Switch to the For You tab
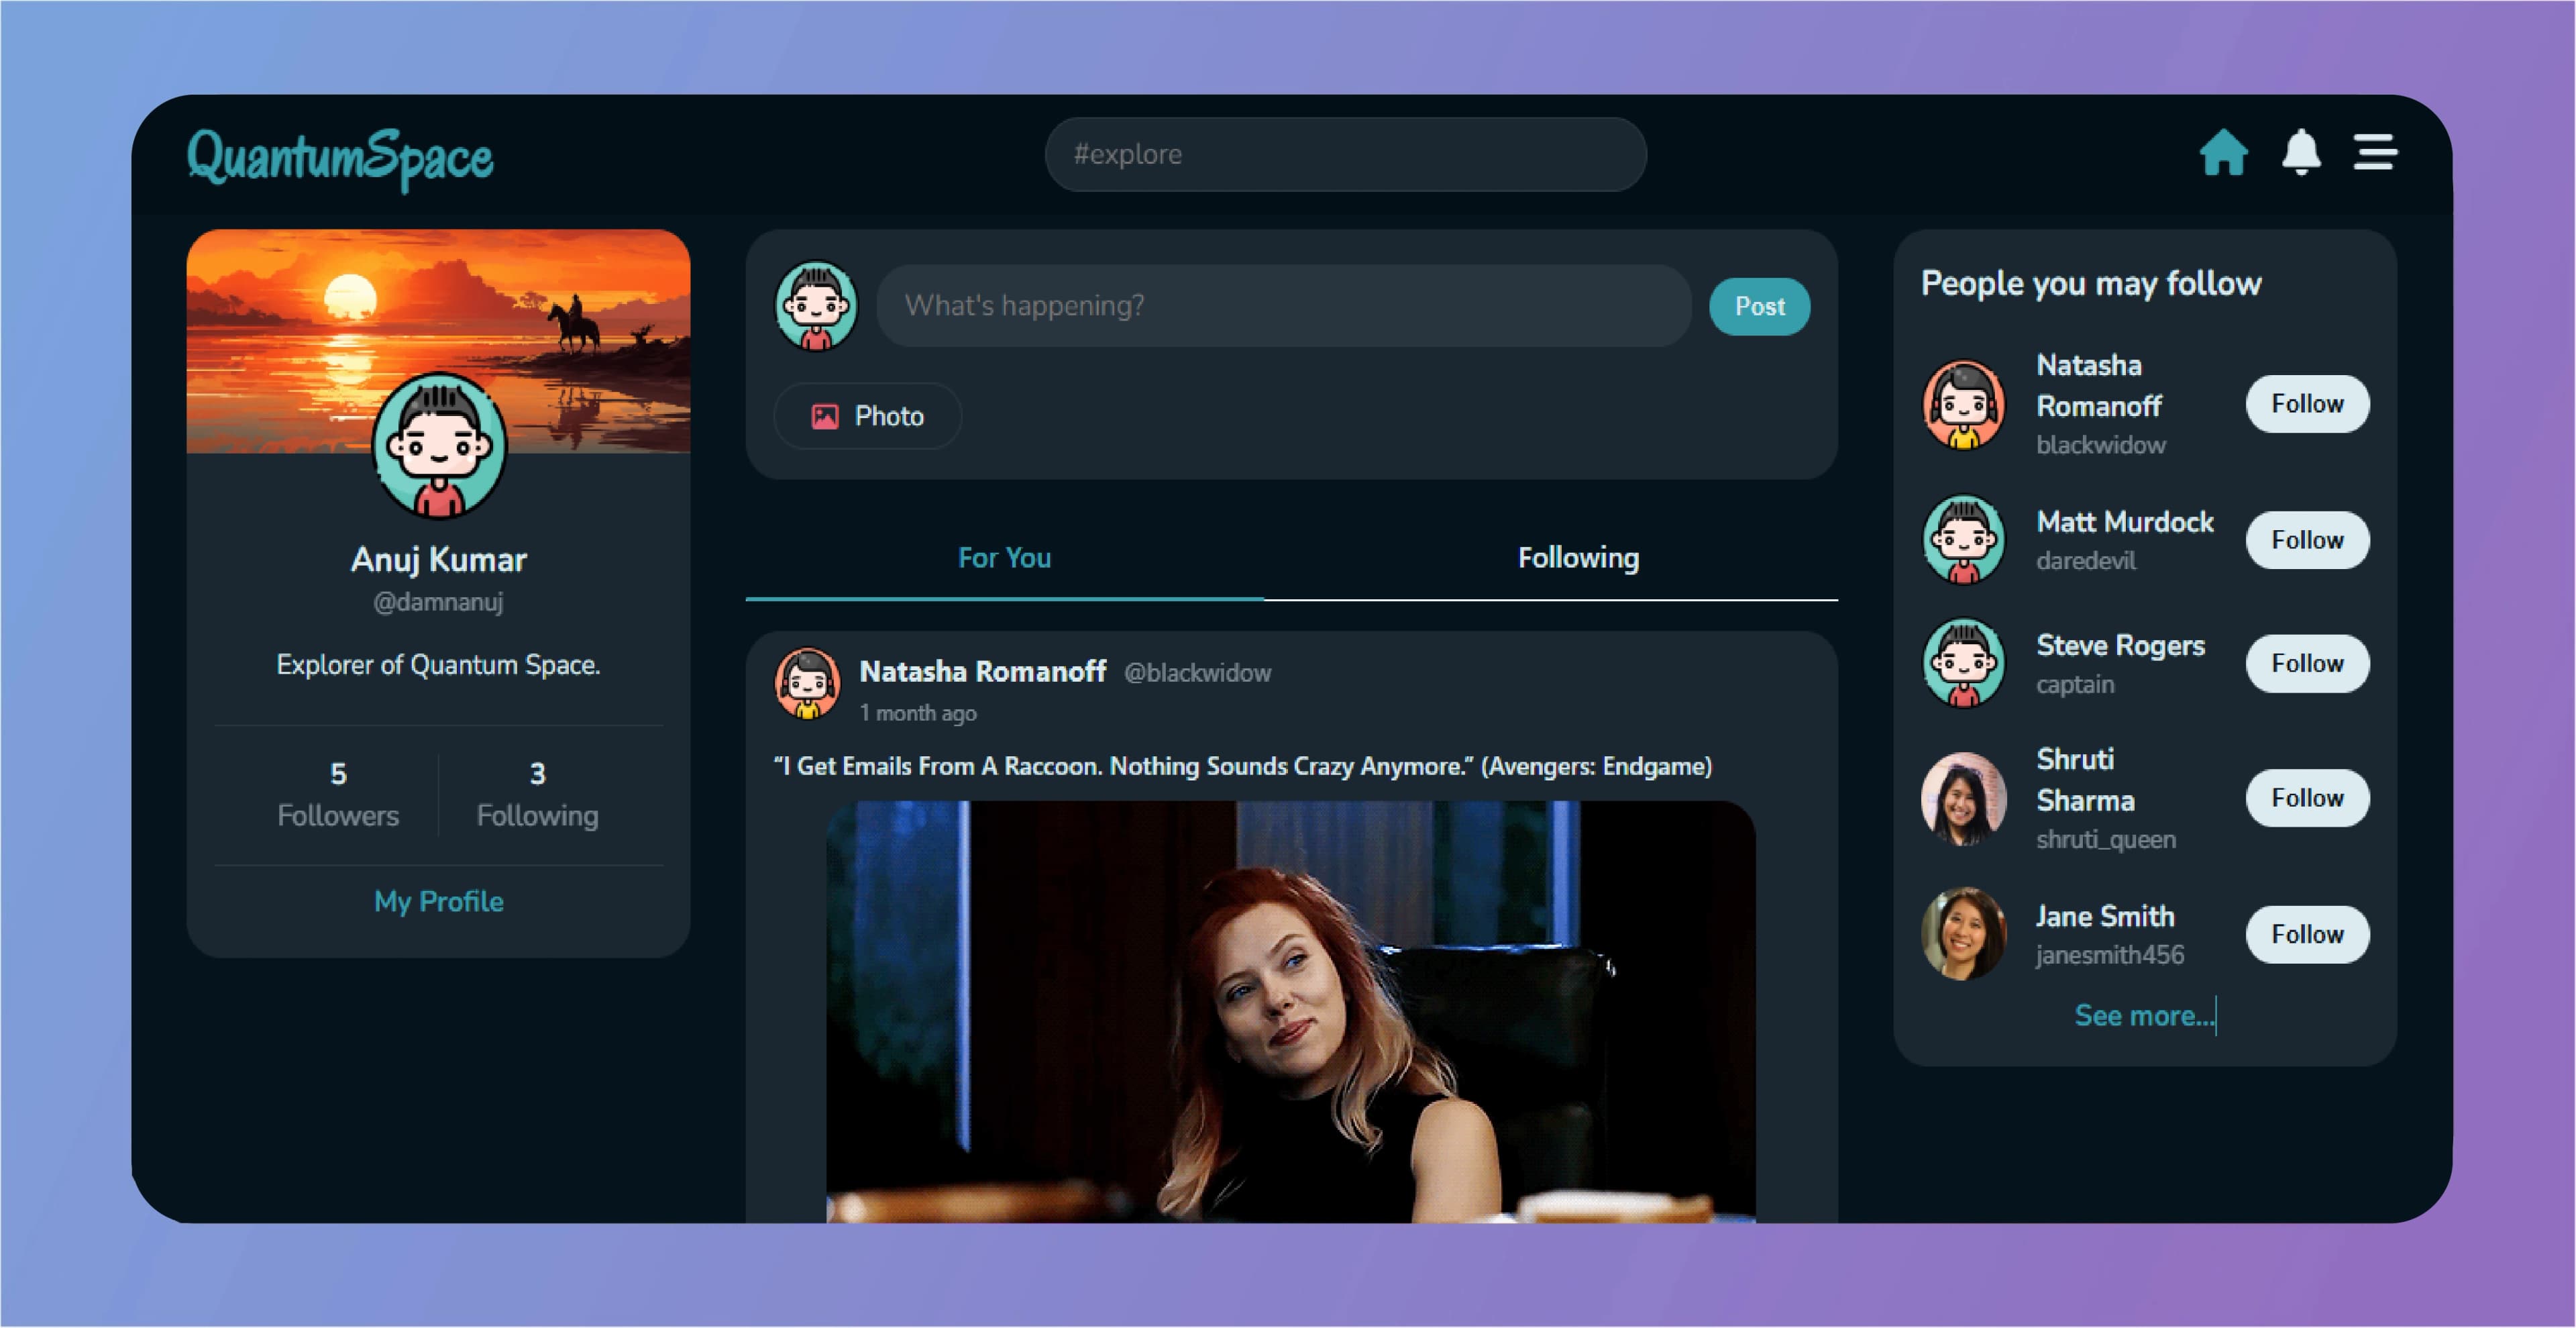This screenshot has width=2576, height=1328. point(1004,558)
